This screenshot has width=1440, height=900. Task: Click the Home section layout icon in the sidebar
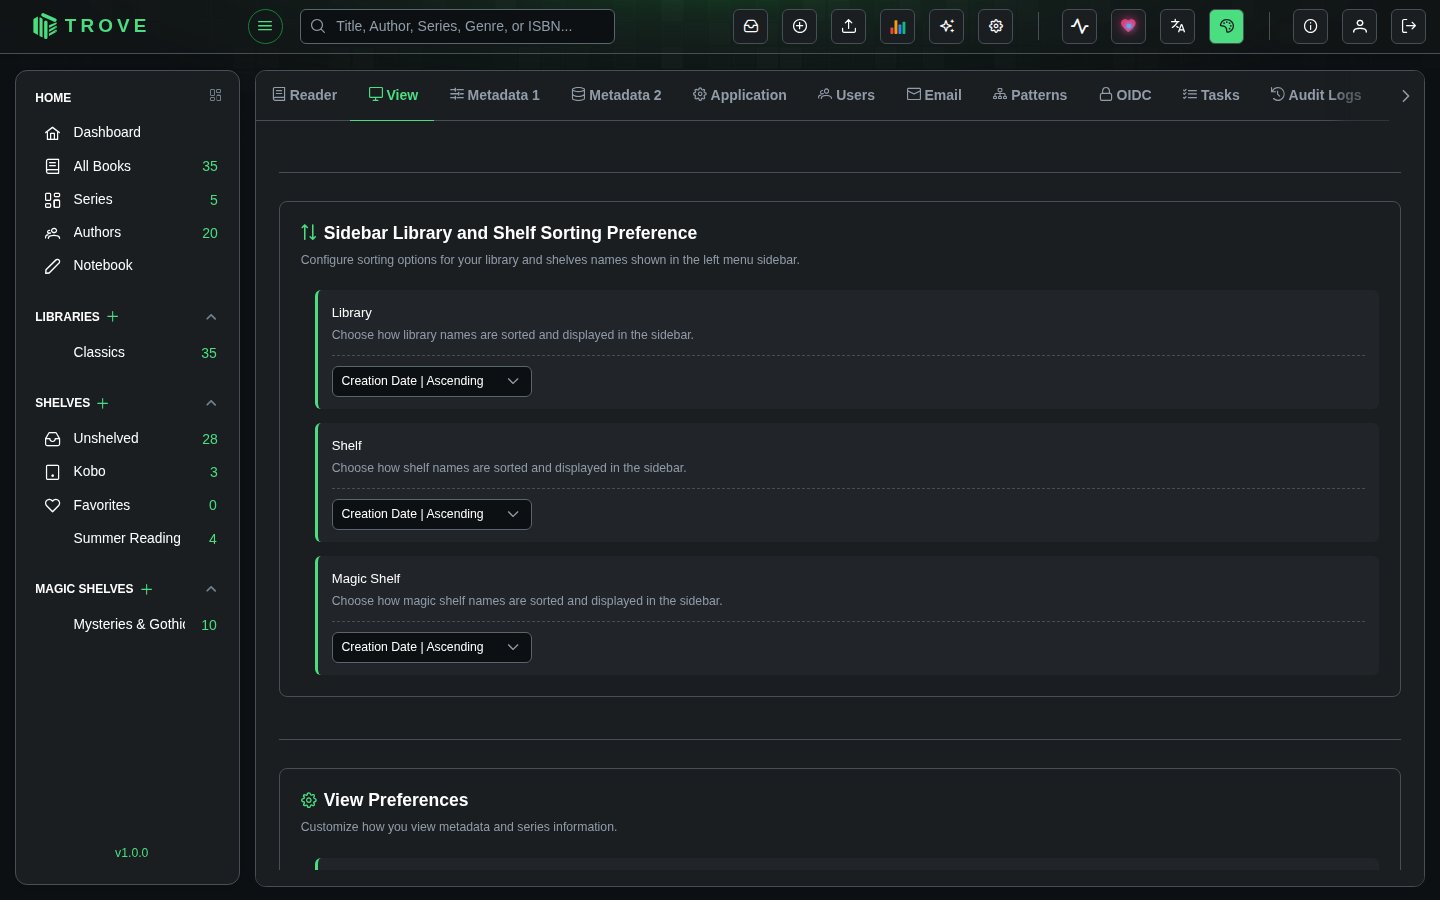[x=215, y=95]
